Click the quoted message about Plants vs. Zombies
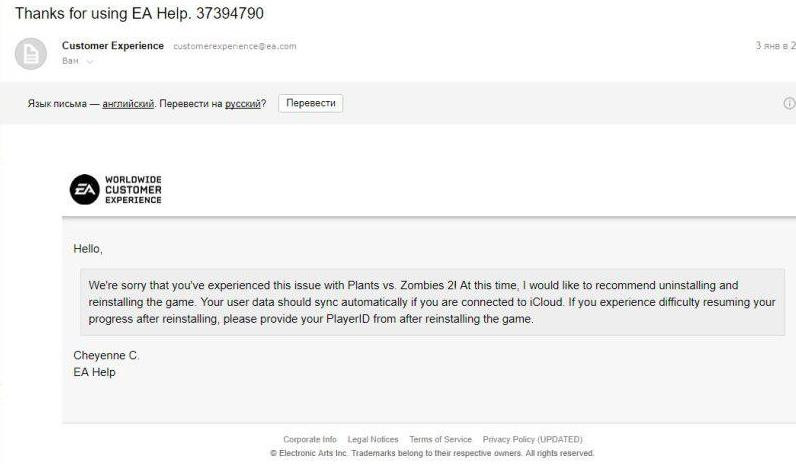This screenshot has width=796, height=464. [x=432, y=302]
